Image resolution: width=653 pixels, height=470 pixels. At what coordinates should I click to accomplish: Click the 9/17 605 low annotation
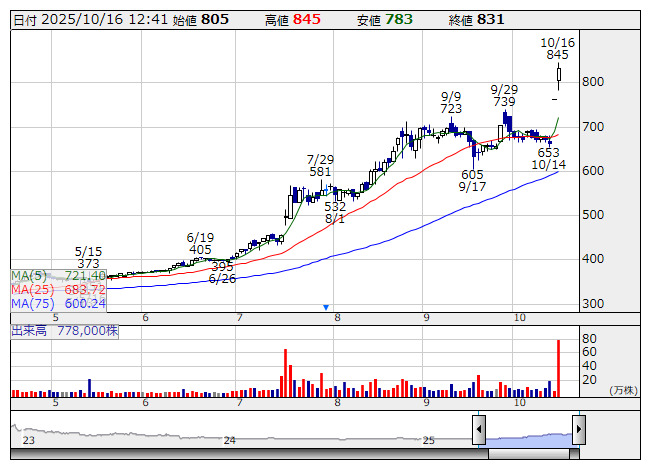pos(472,180)
